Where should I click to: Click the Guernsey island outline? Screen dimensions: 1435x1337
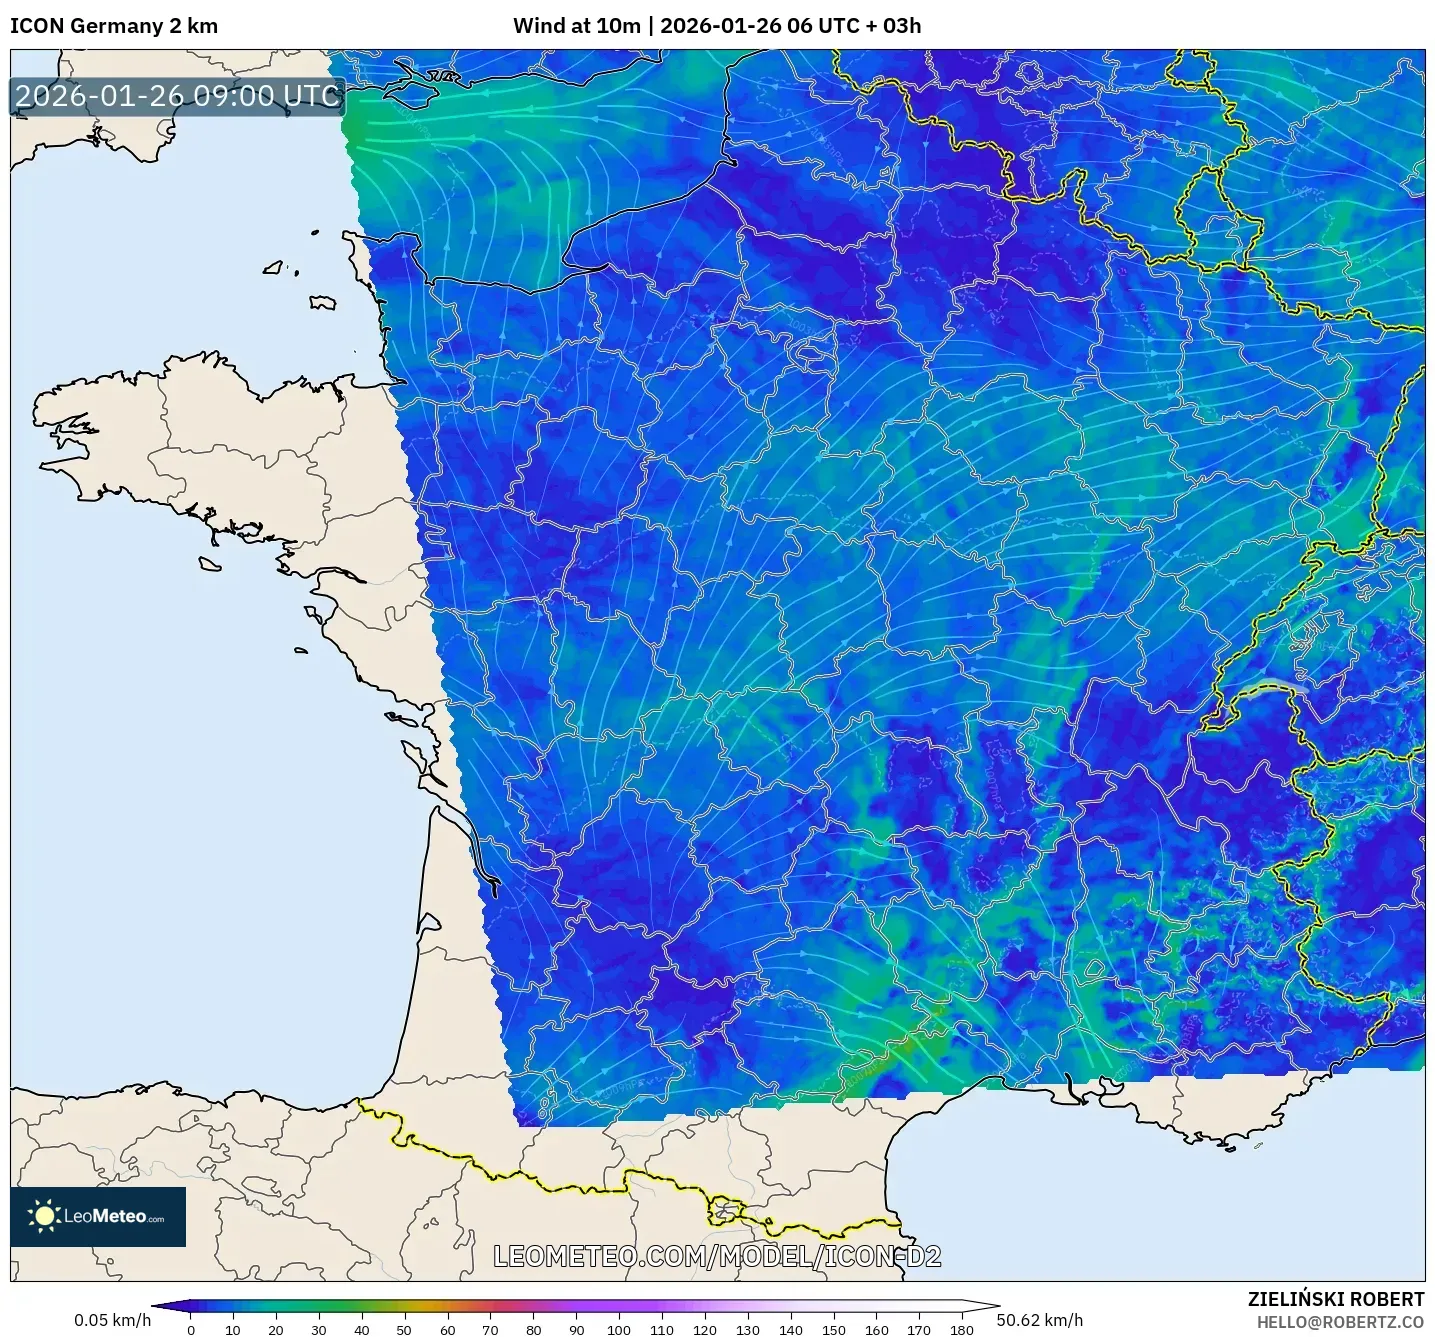pyautogui.click(x=273, y=268)
